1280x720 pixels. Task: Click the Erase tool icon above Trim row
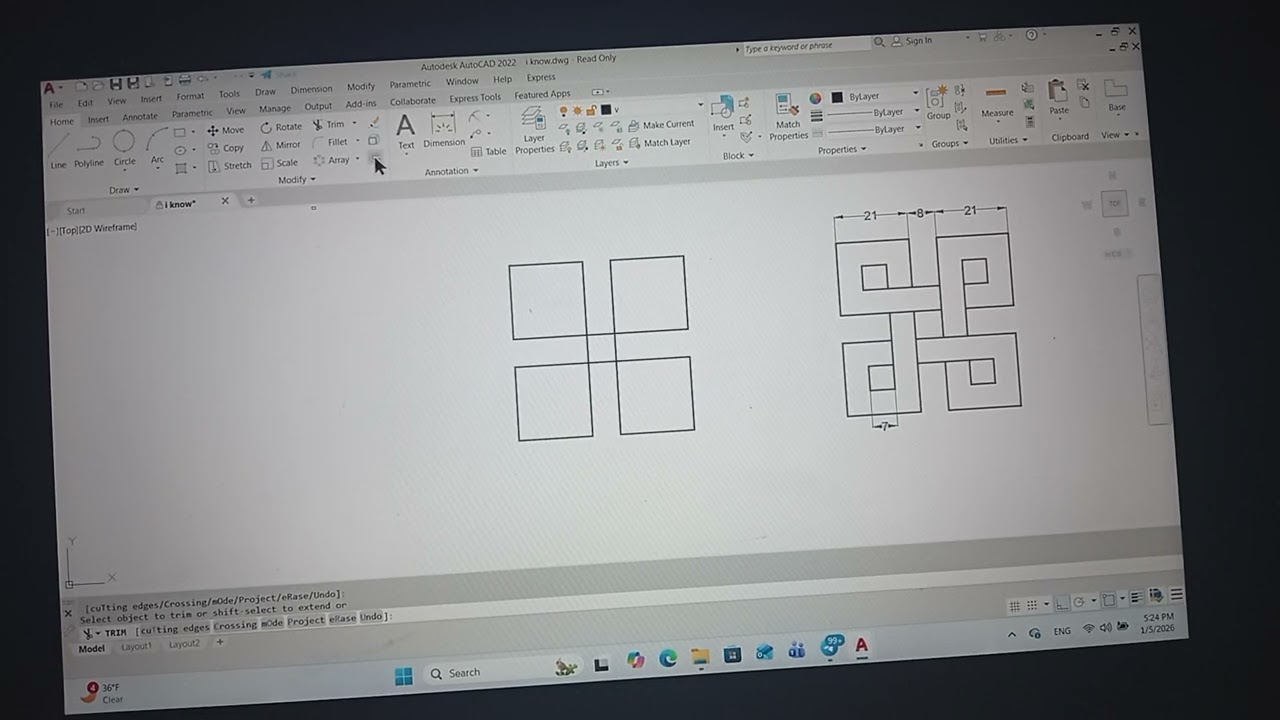point(374,122)
